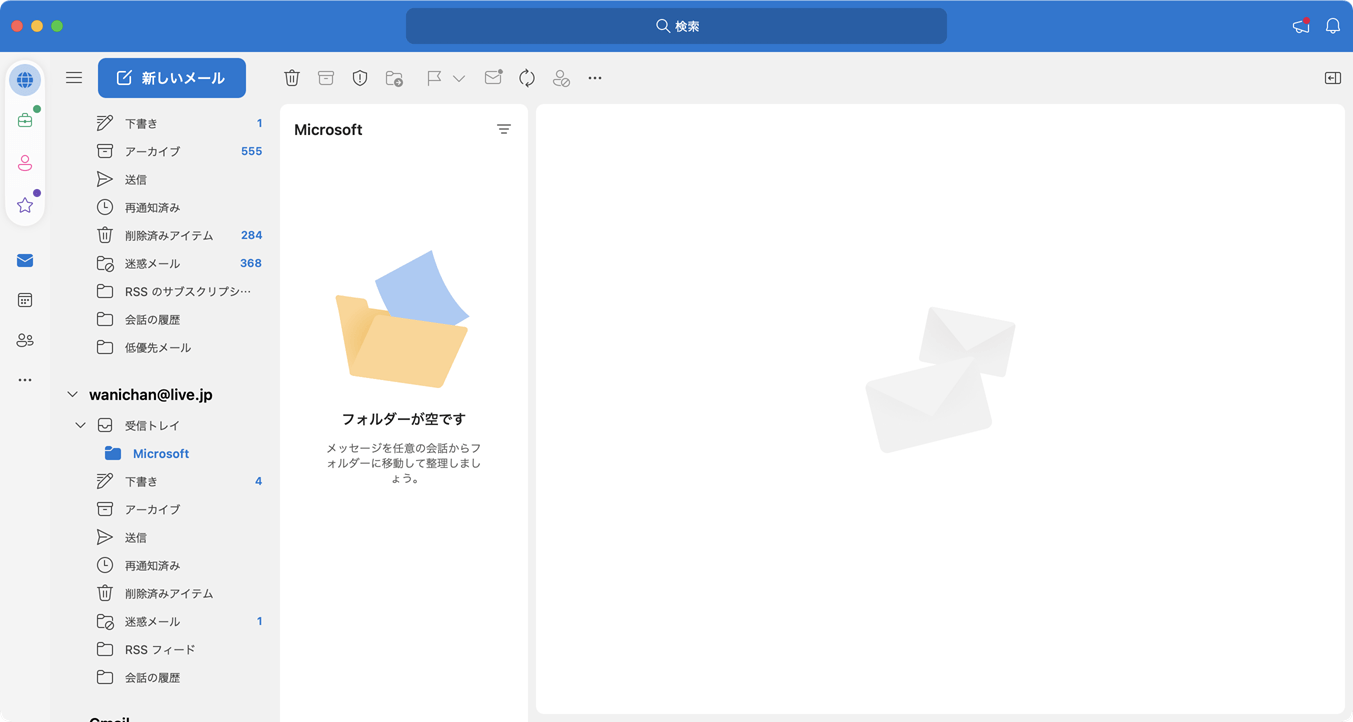Select the pink person account icon

25,163
